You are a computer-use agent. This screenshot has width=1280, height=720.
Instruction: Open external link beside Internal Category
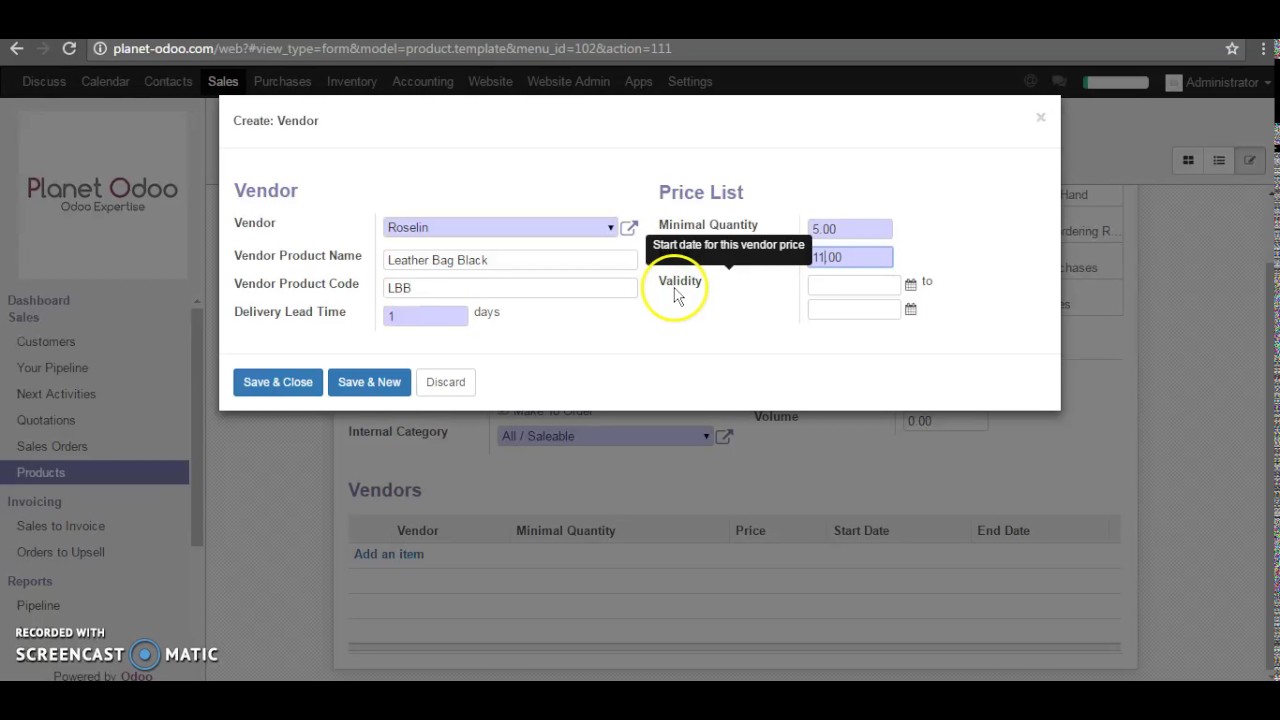(724, 436)
